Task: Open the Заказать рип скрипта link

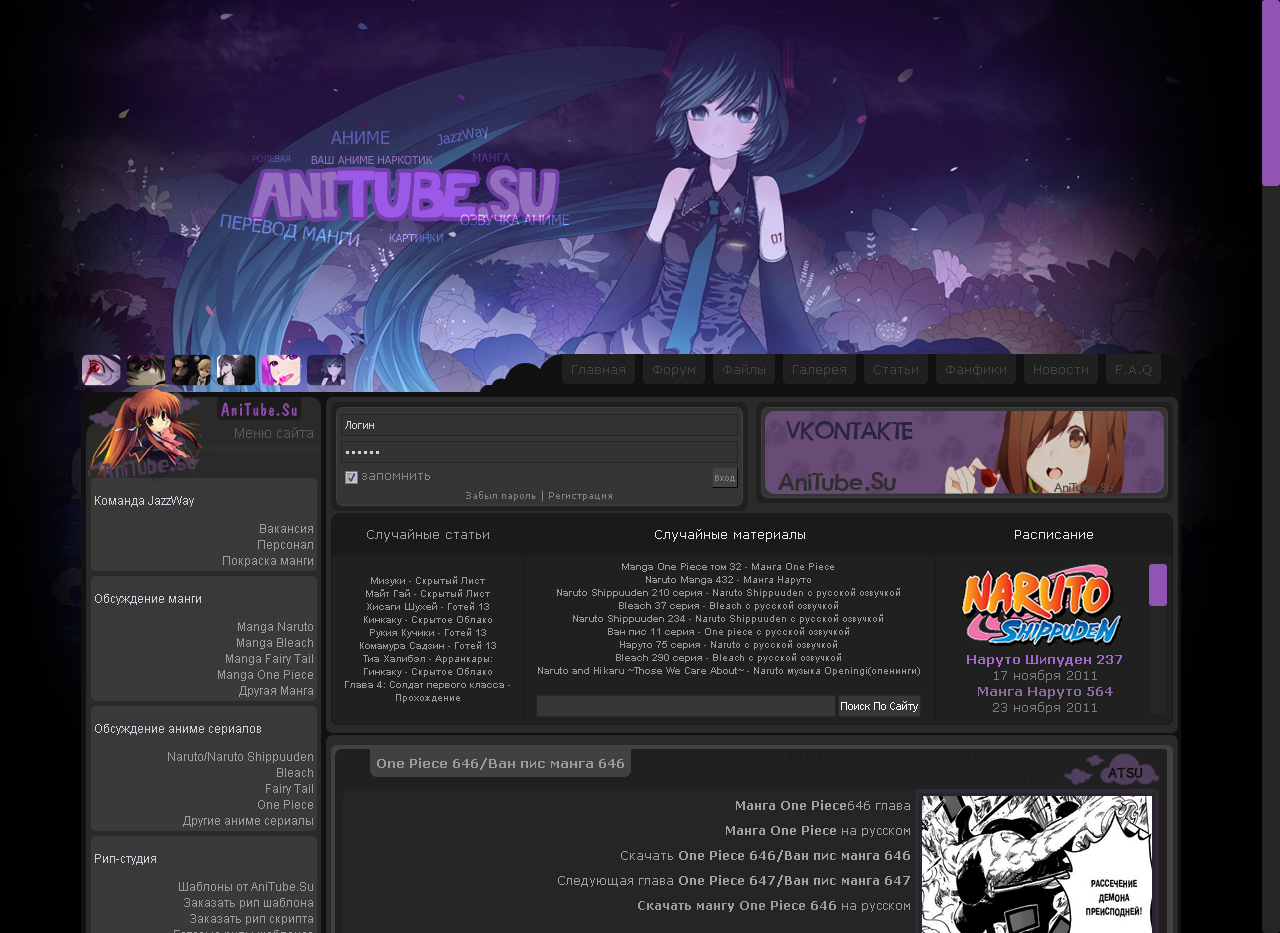Action: [x=251, y=919]
